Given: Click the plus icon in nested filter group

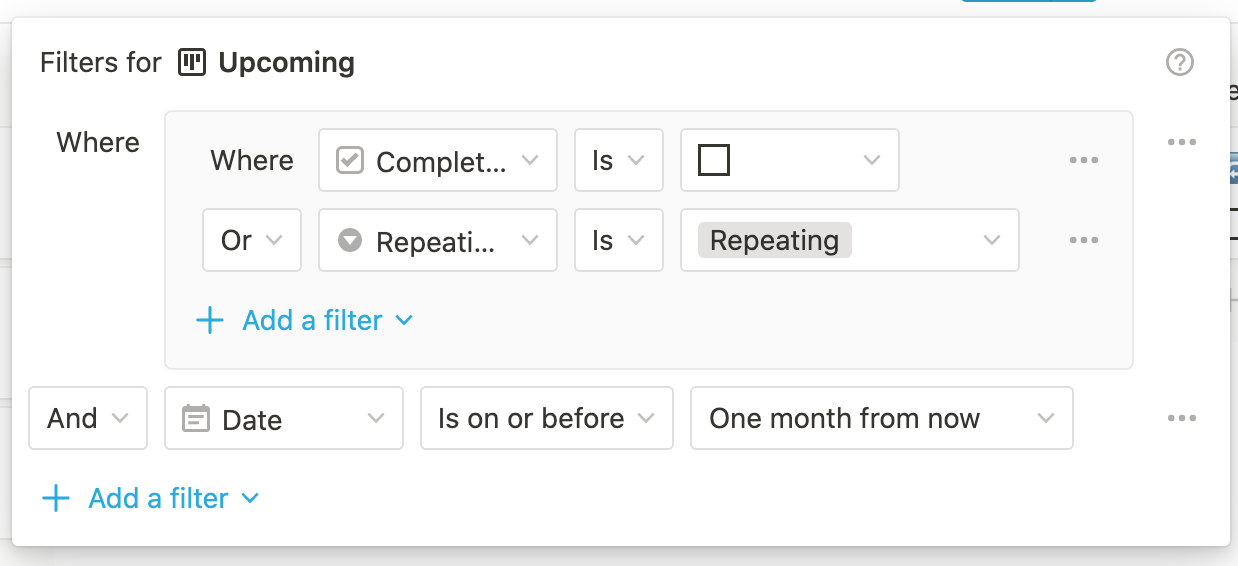Looking at the screenshot, I should pyautogui.click(x=210, y=321).
